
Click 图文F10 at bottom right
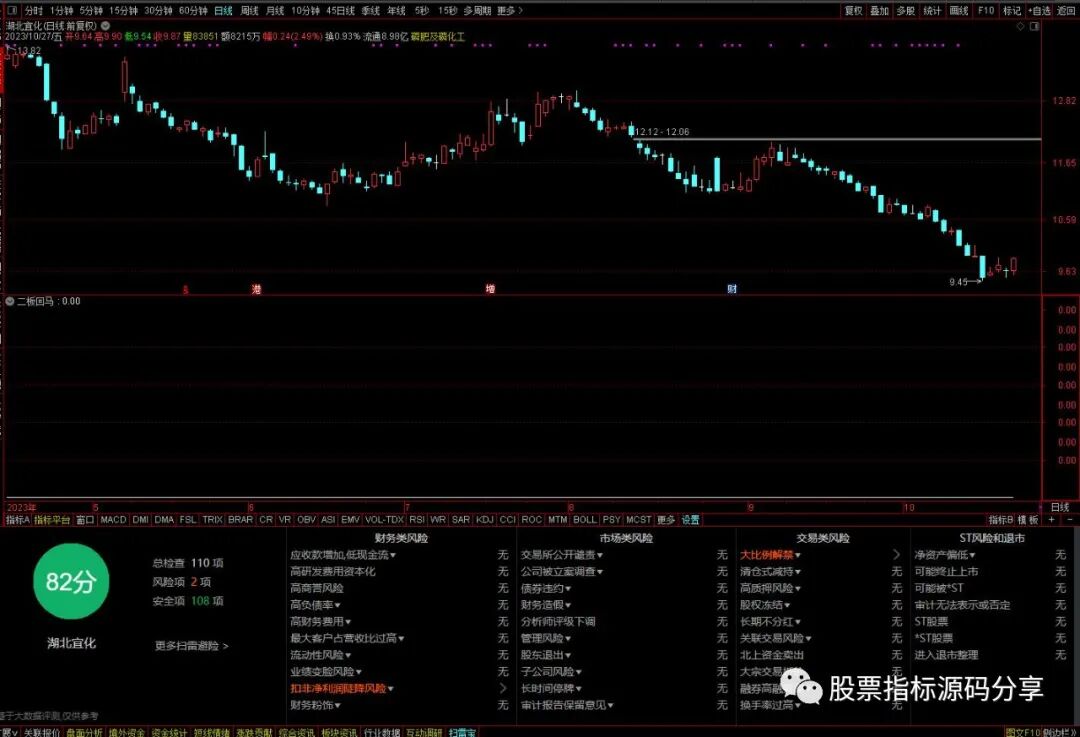tap(1023, 732)
